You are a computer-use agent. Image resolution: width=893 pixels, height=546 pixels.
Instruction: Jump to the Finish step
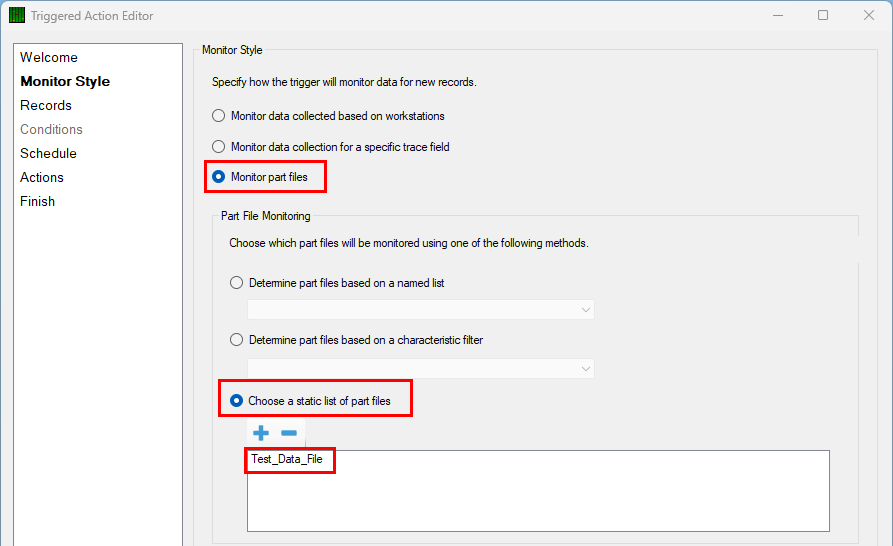point(38,201)
